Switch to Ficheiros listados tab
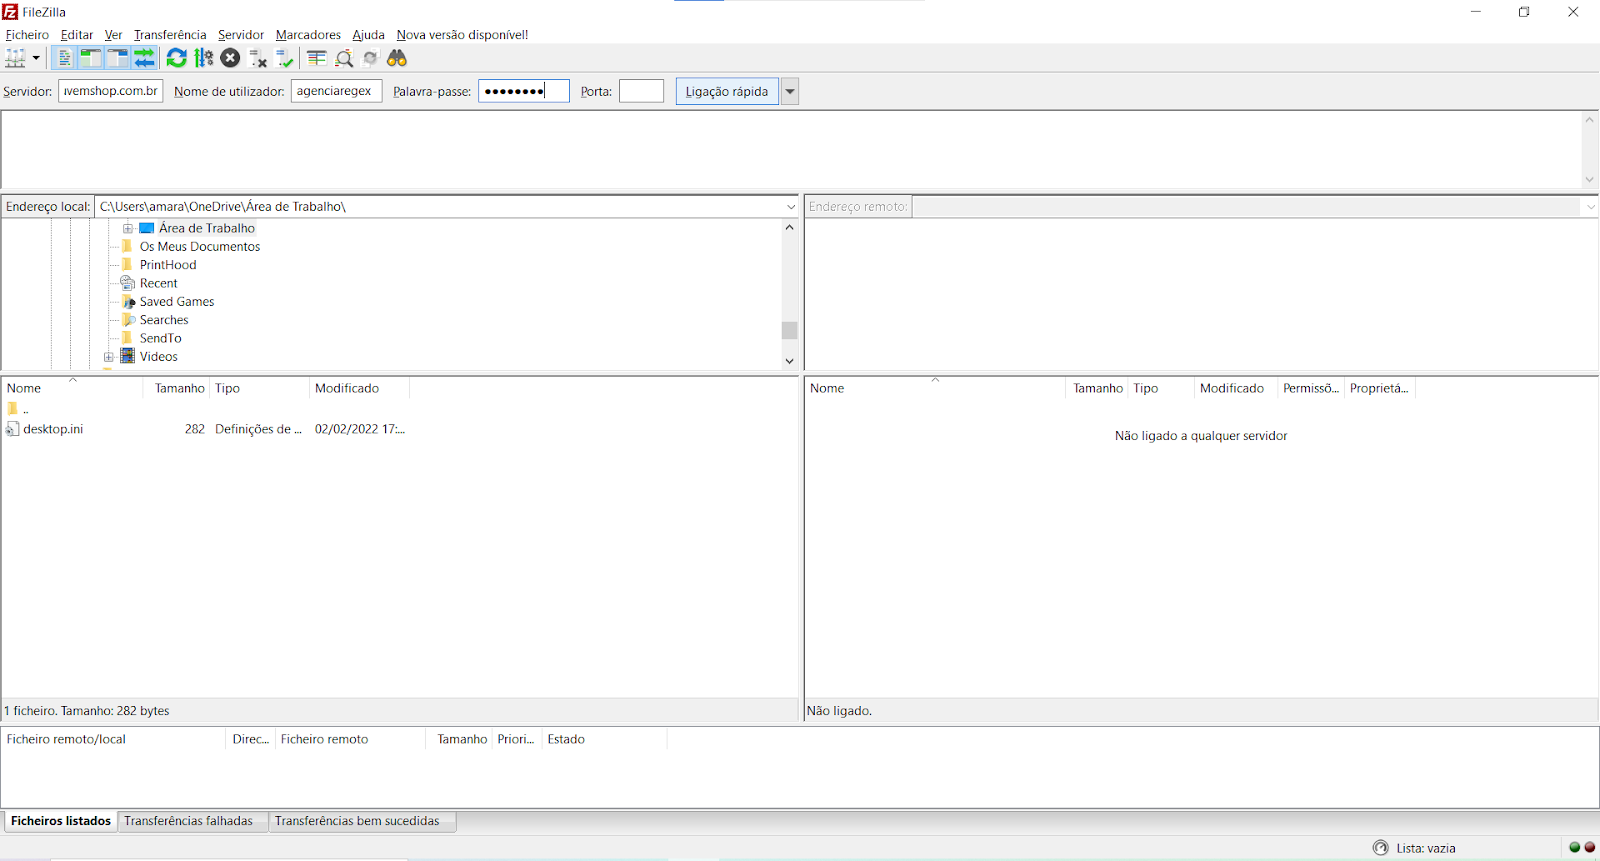The height and width of the screenshot is (861, 1600). 61,821
